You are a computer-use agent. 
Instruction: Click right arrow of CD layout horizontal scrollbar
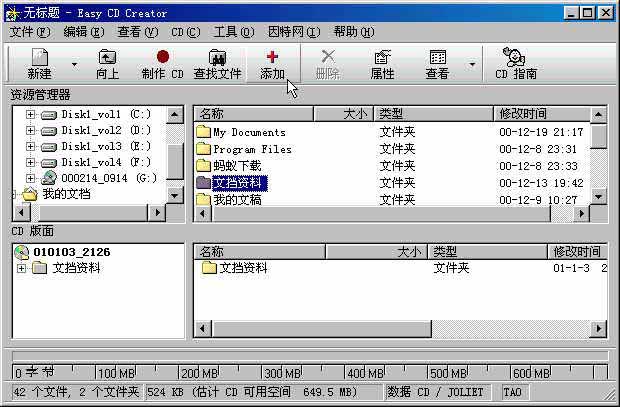[x=598, y=328]
